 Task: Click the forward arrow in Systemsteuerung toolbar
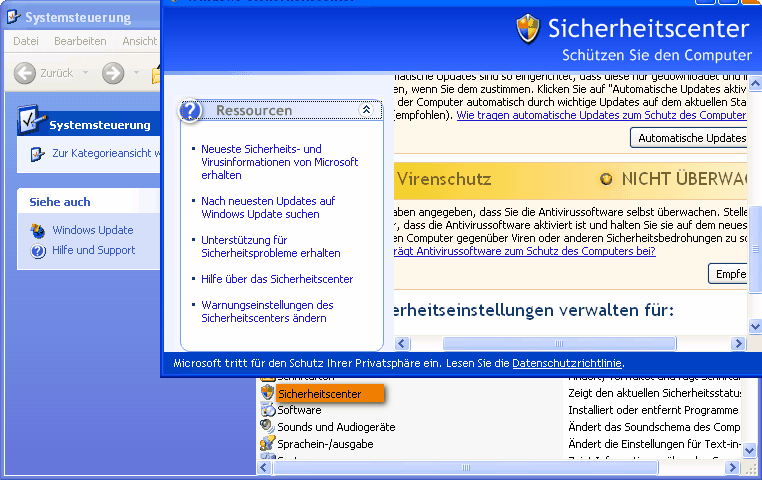click(x=113, y=73)
